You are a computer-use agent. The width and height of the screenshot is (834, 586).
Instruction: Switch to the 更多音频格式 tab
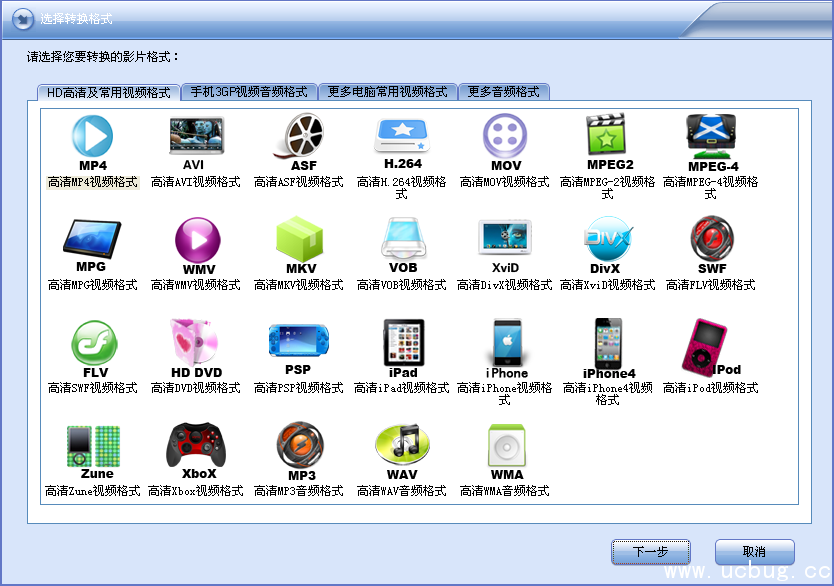tap(503, 90)
